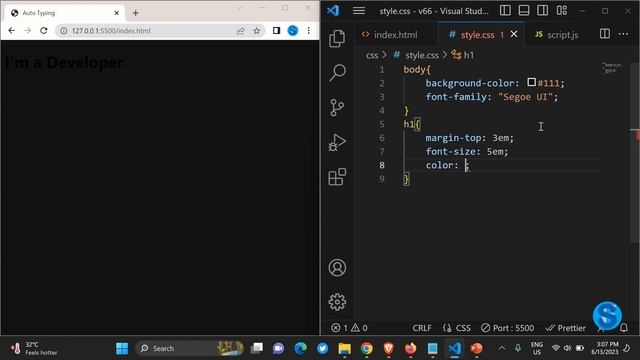Click the microphone tray icon
The height and width of the screenshot is (360, 640).
(518, 348)
